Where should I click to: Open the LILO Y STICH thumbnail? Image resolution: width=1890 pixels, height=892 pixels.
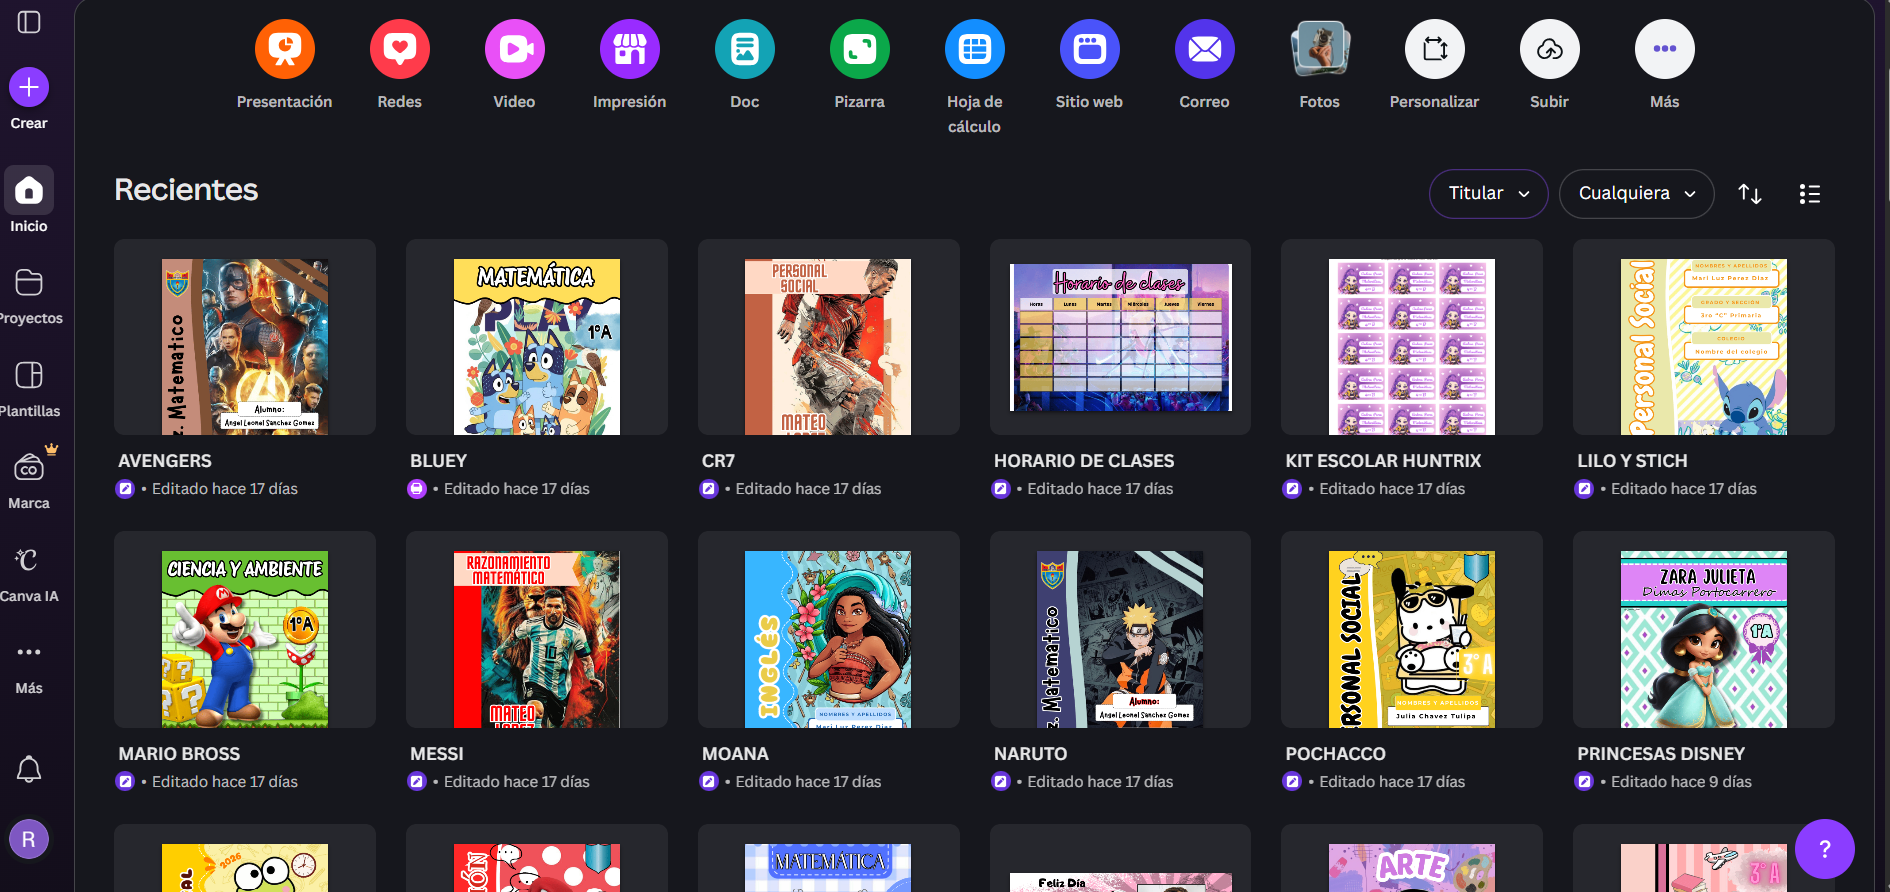pos(1704,337)
